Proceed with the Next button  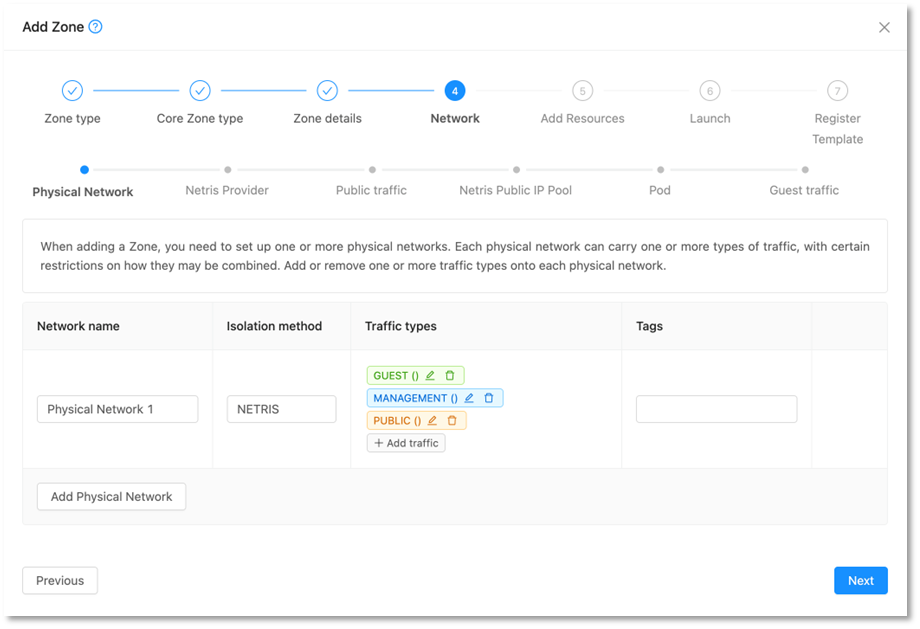tap(860, 581)
